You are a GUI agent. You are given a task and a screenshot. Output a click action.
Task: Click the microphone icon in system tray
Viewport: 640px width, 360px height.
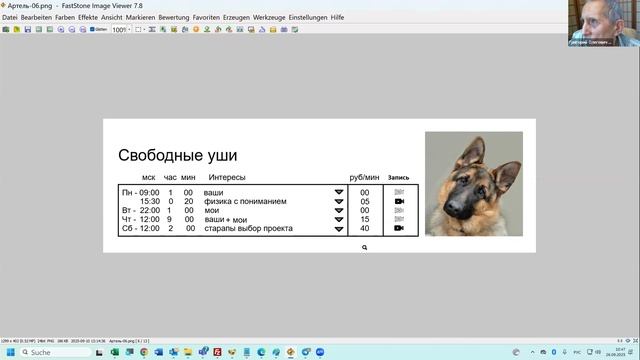pyautogui.click(x=564, y=352)
